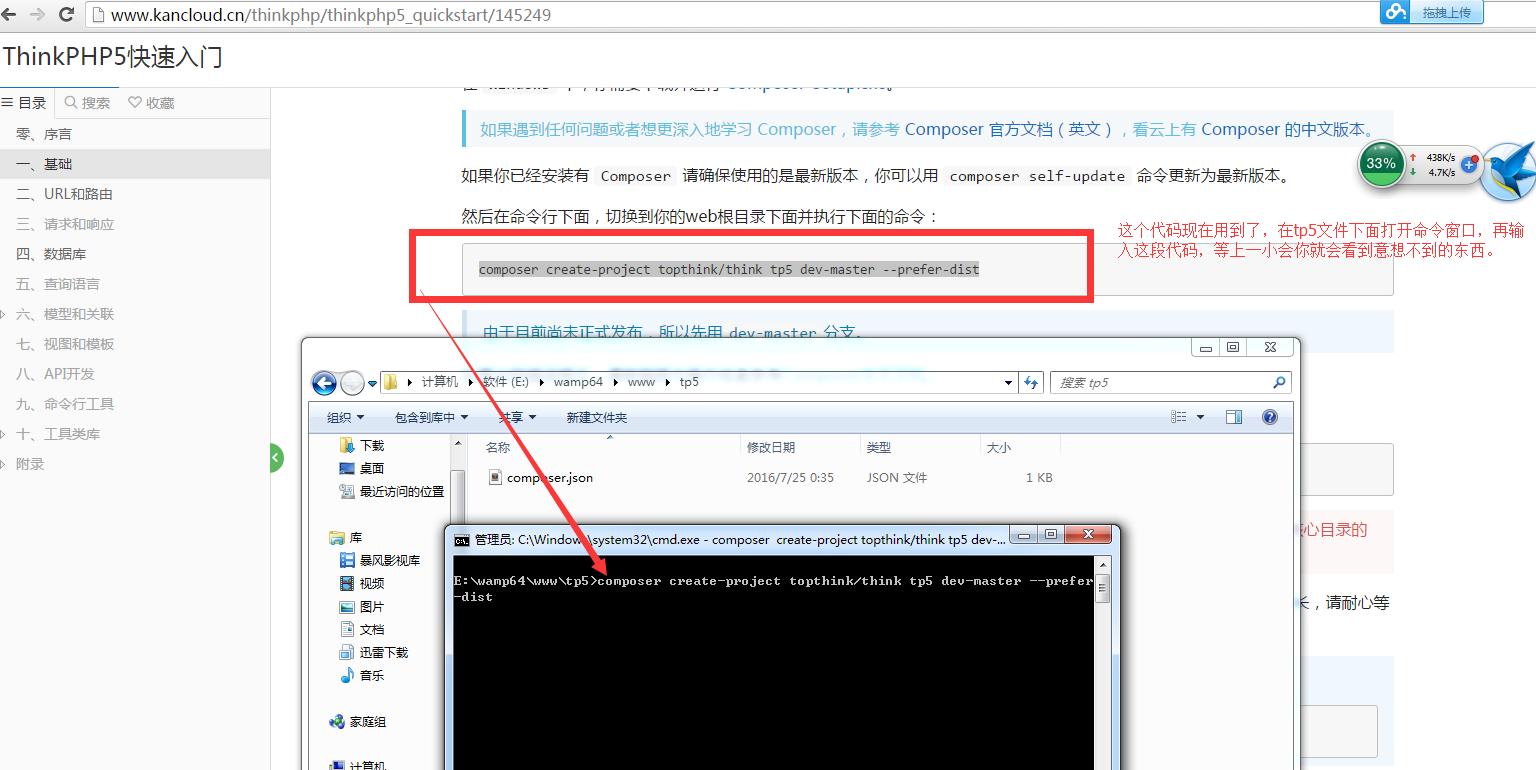
Task: Open the Composer 的中文版本 link
Action: pyautogui.click(x=1283, y=129)
